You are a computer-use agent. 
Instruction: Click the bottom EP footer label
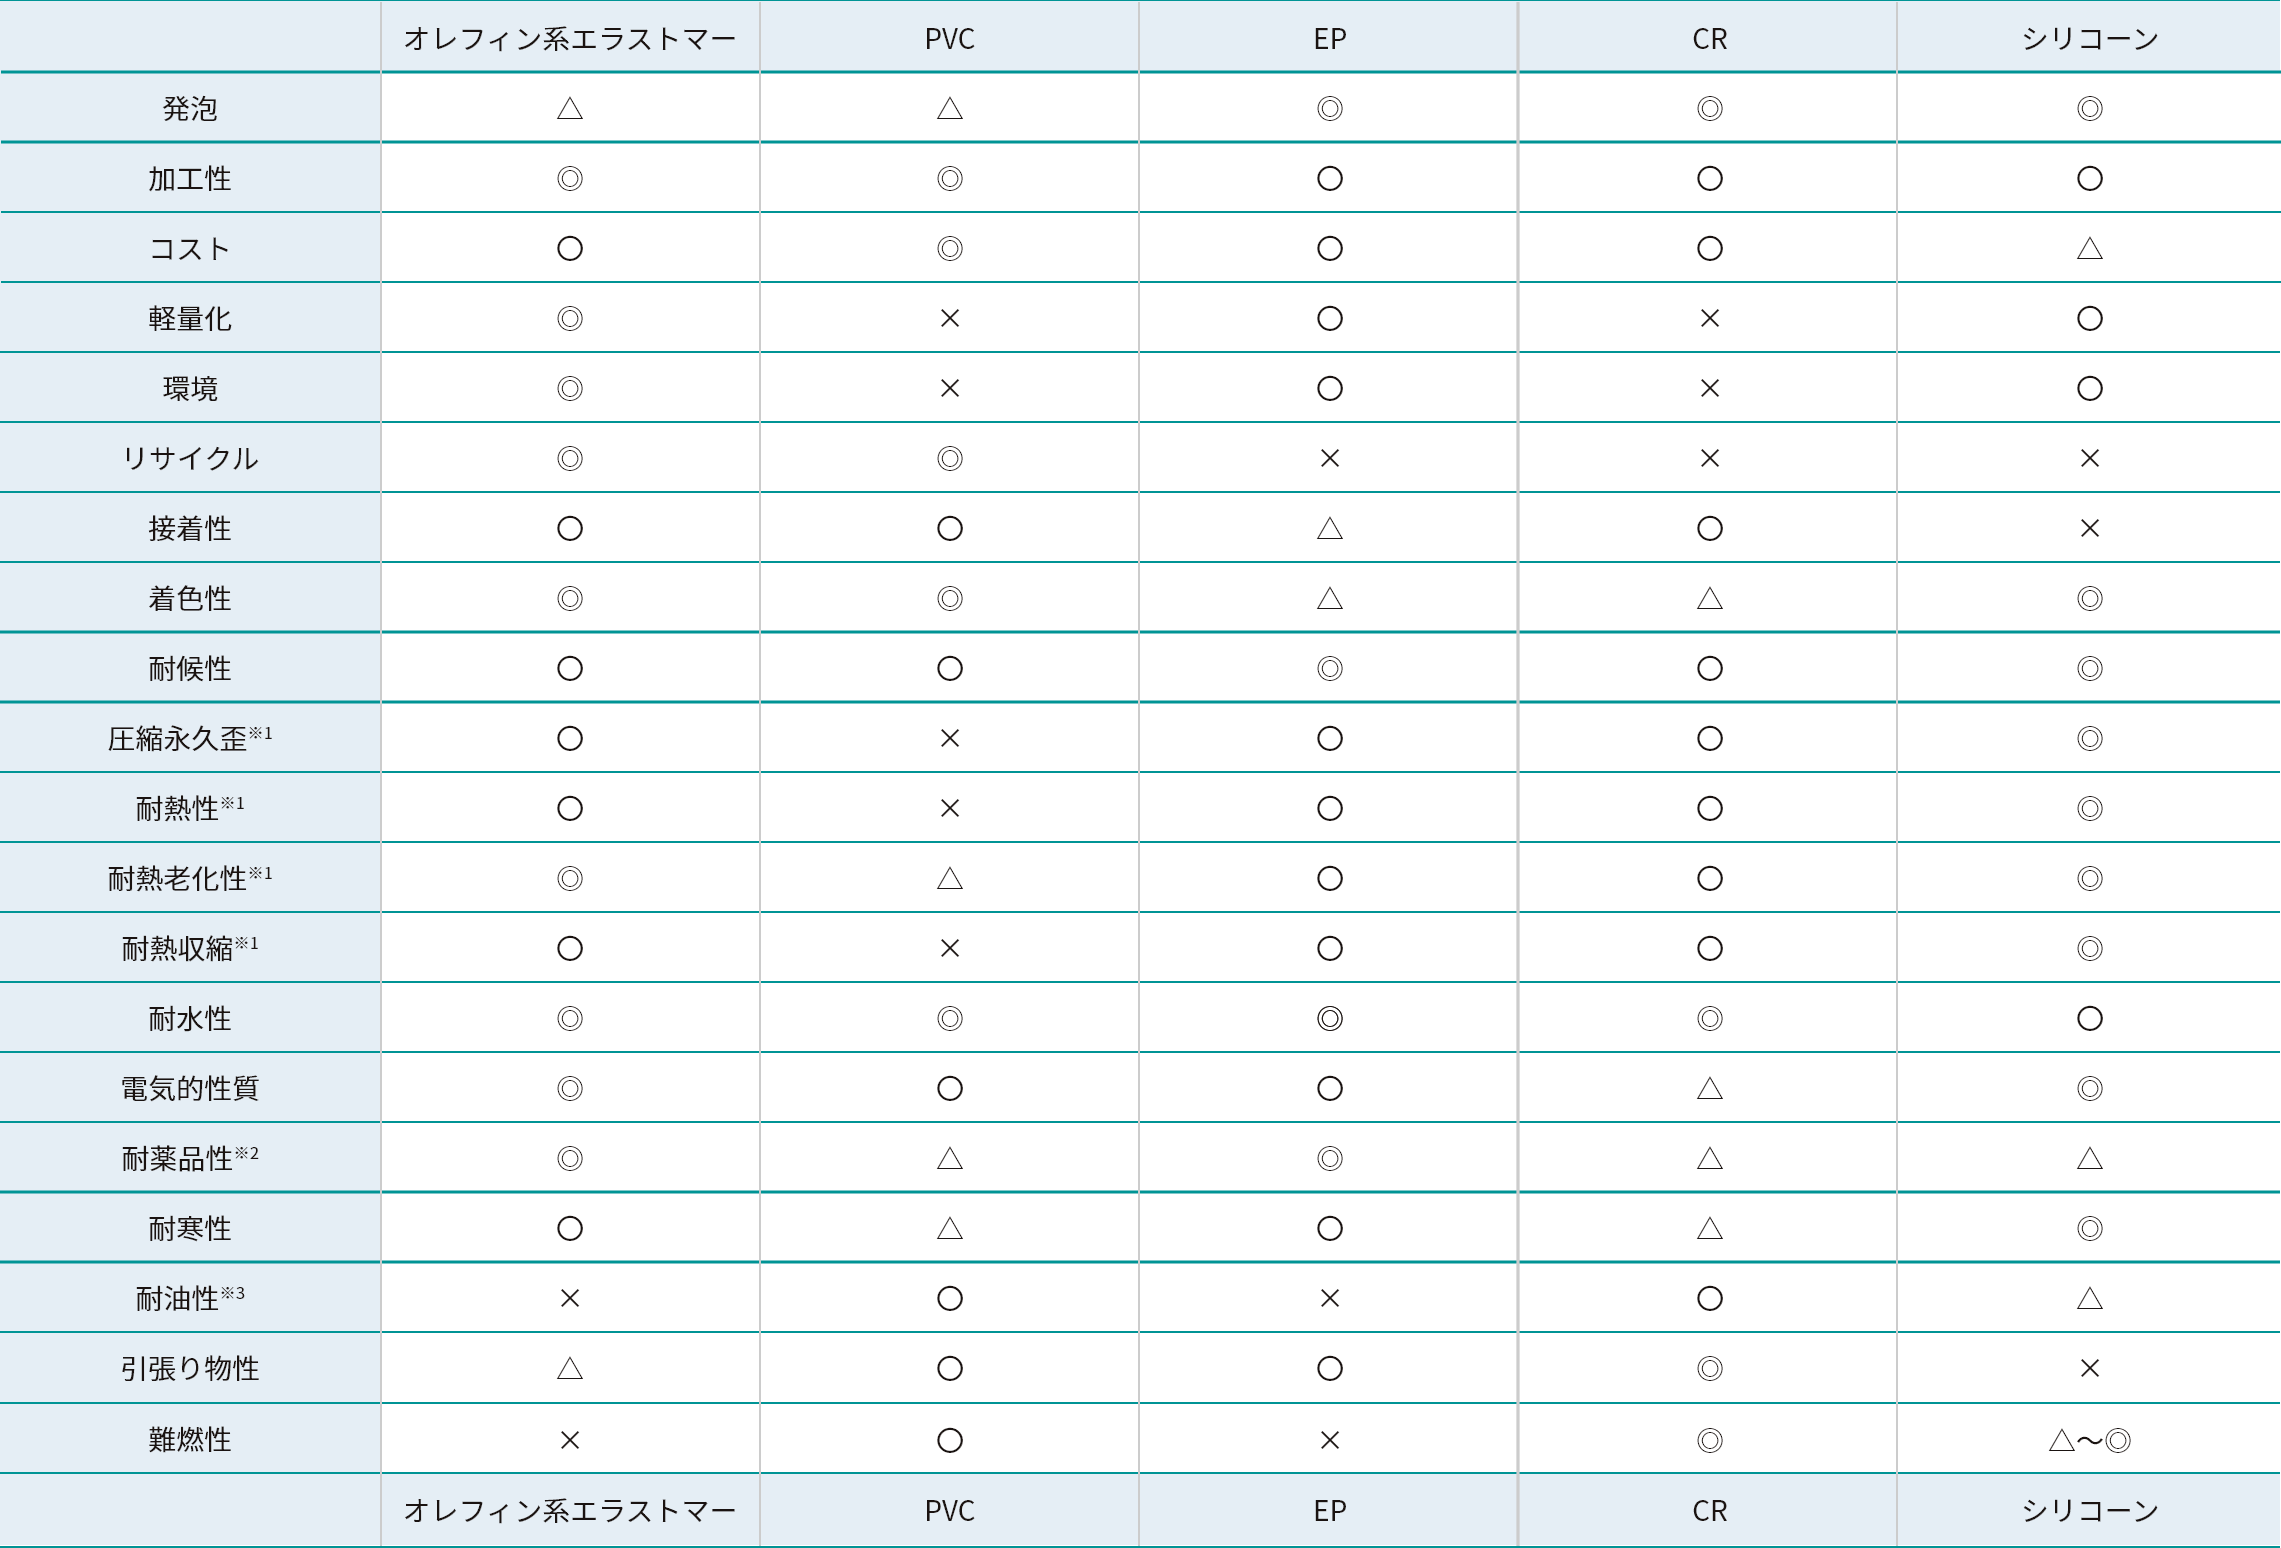1330,1510
